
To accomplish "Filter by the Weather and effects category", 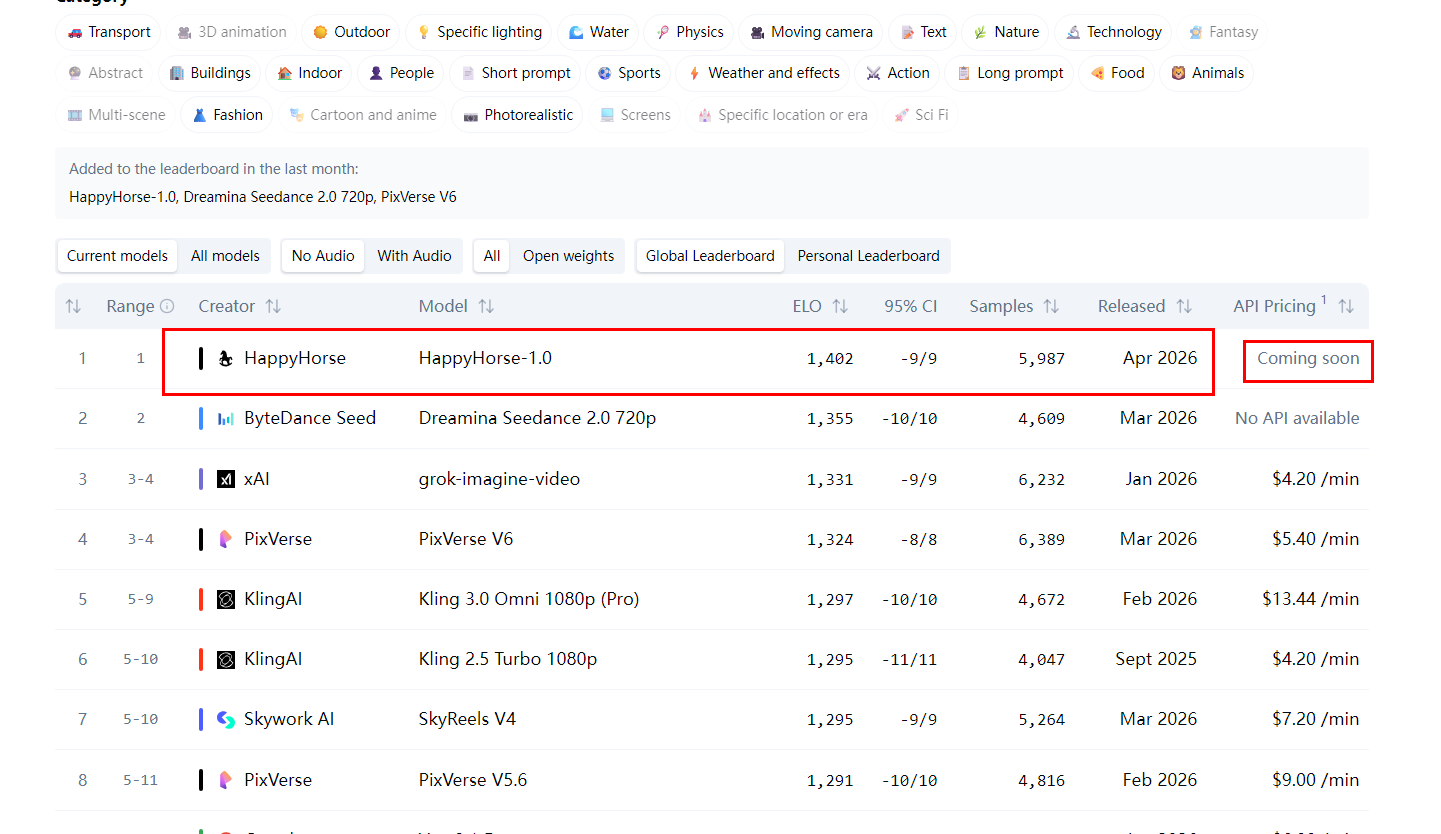I will click(x=763, y=73).
